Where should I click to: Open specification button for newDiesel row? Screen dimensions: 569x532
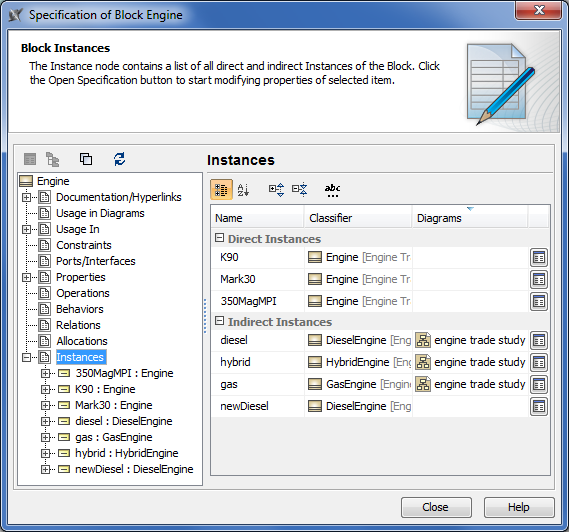(539, 406)
